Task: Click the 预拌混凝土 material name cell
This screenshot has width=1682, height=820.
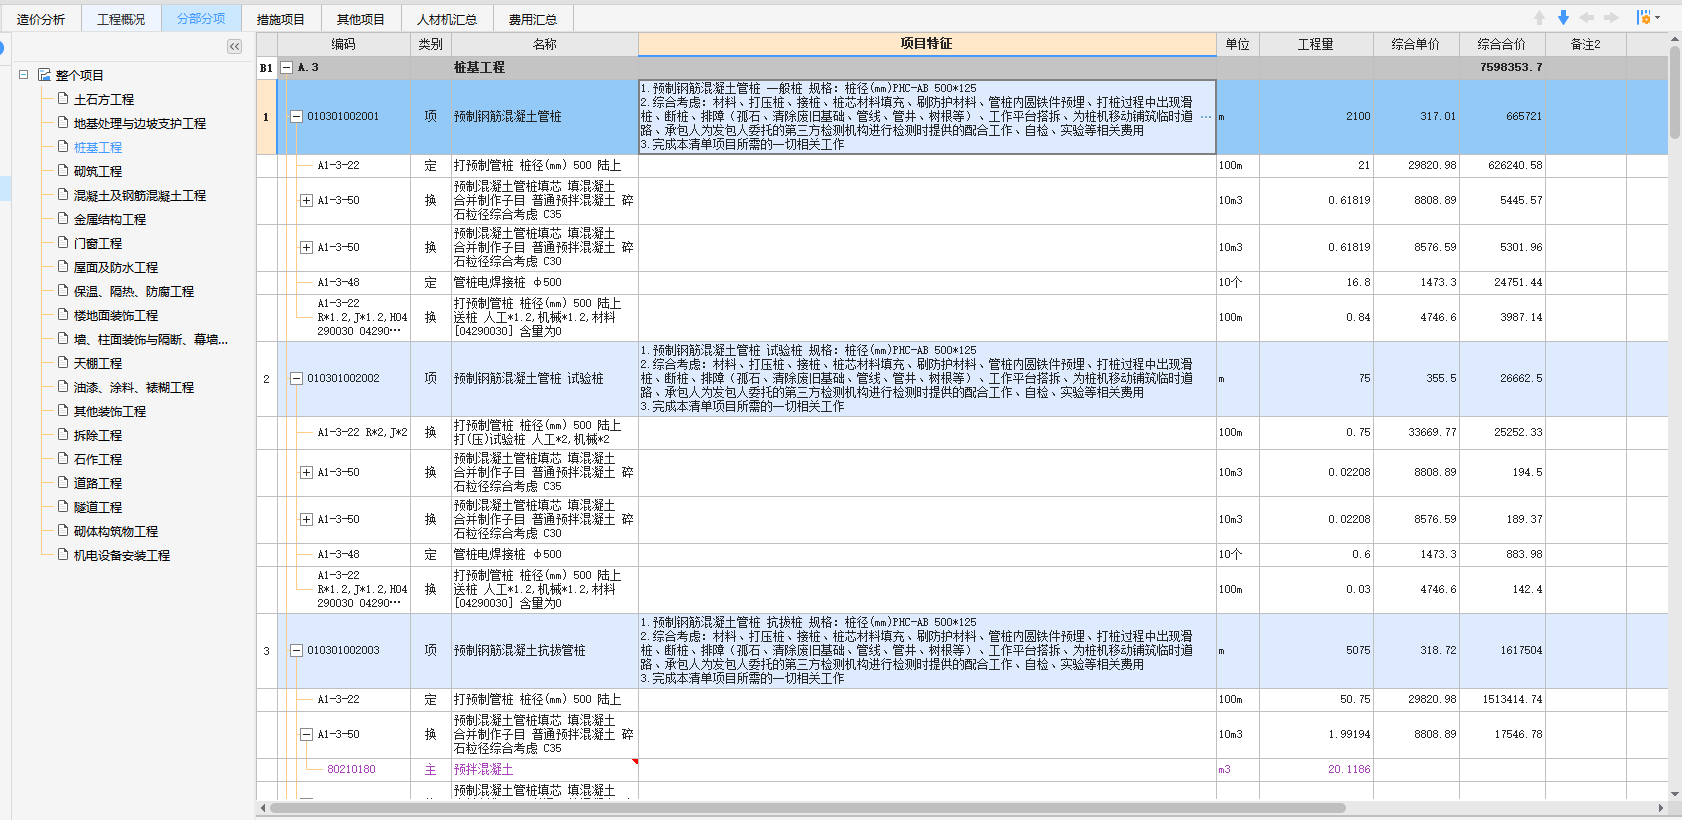Action: [545, 770]
